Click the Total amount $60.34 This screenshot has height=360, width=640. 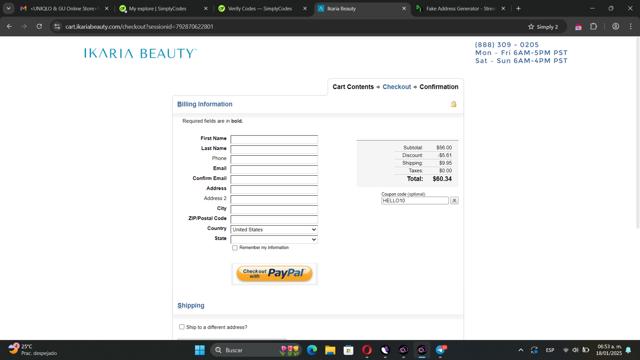442,179
